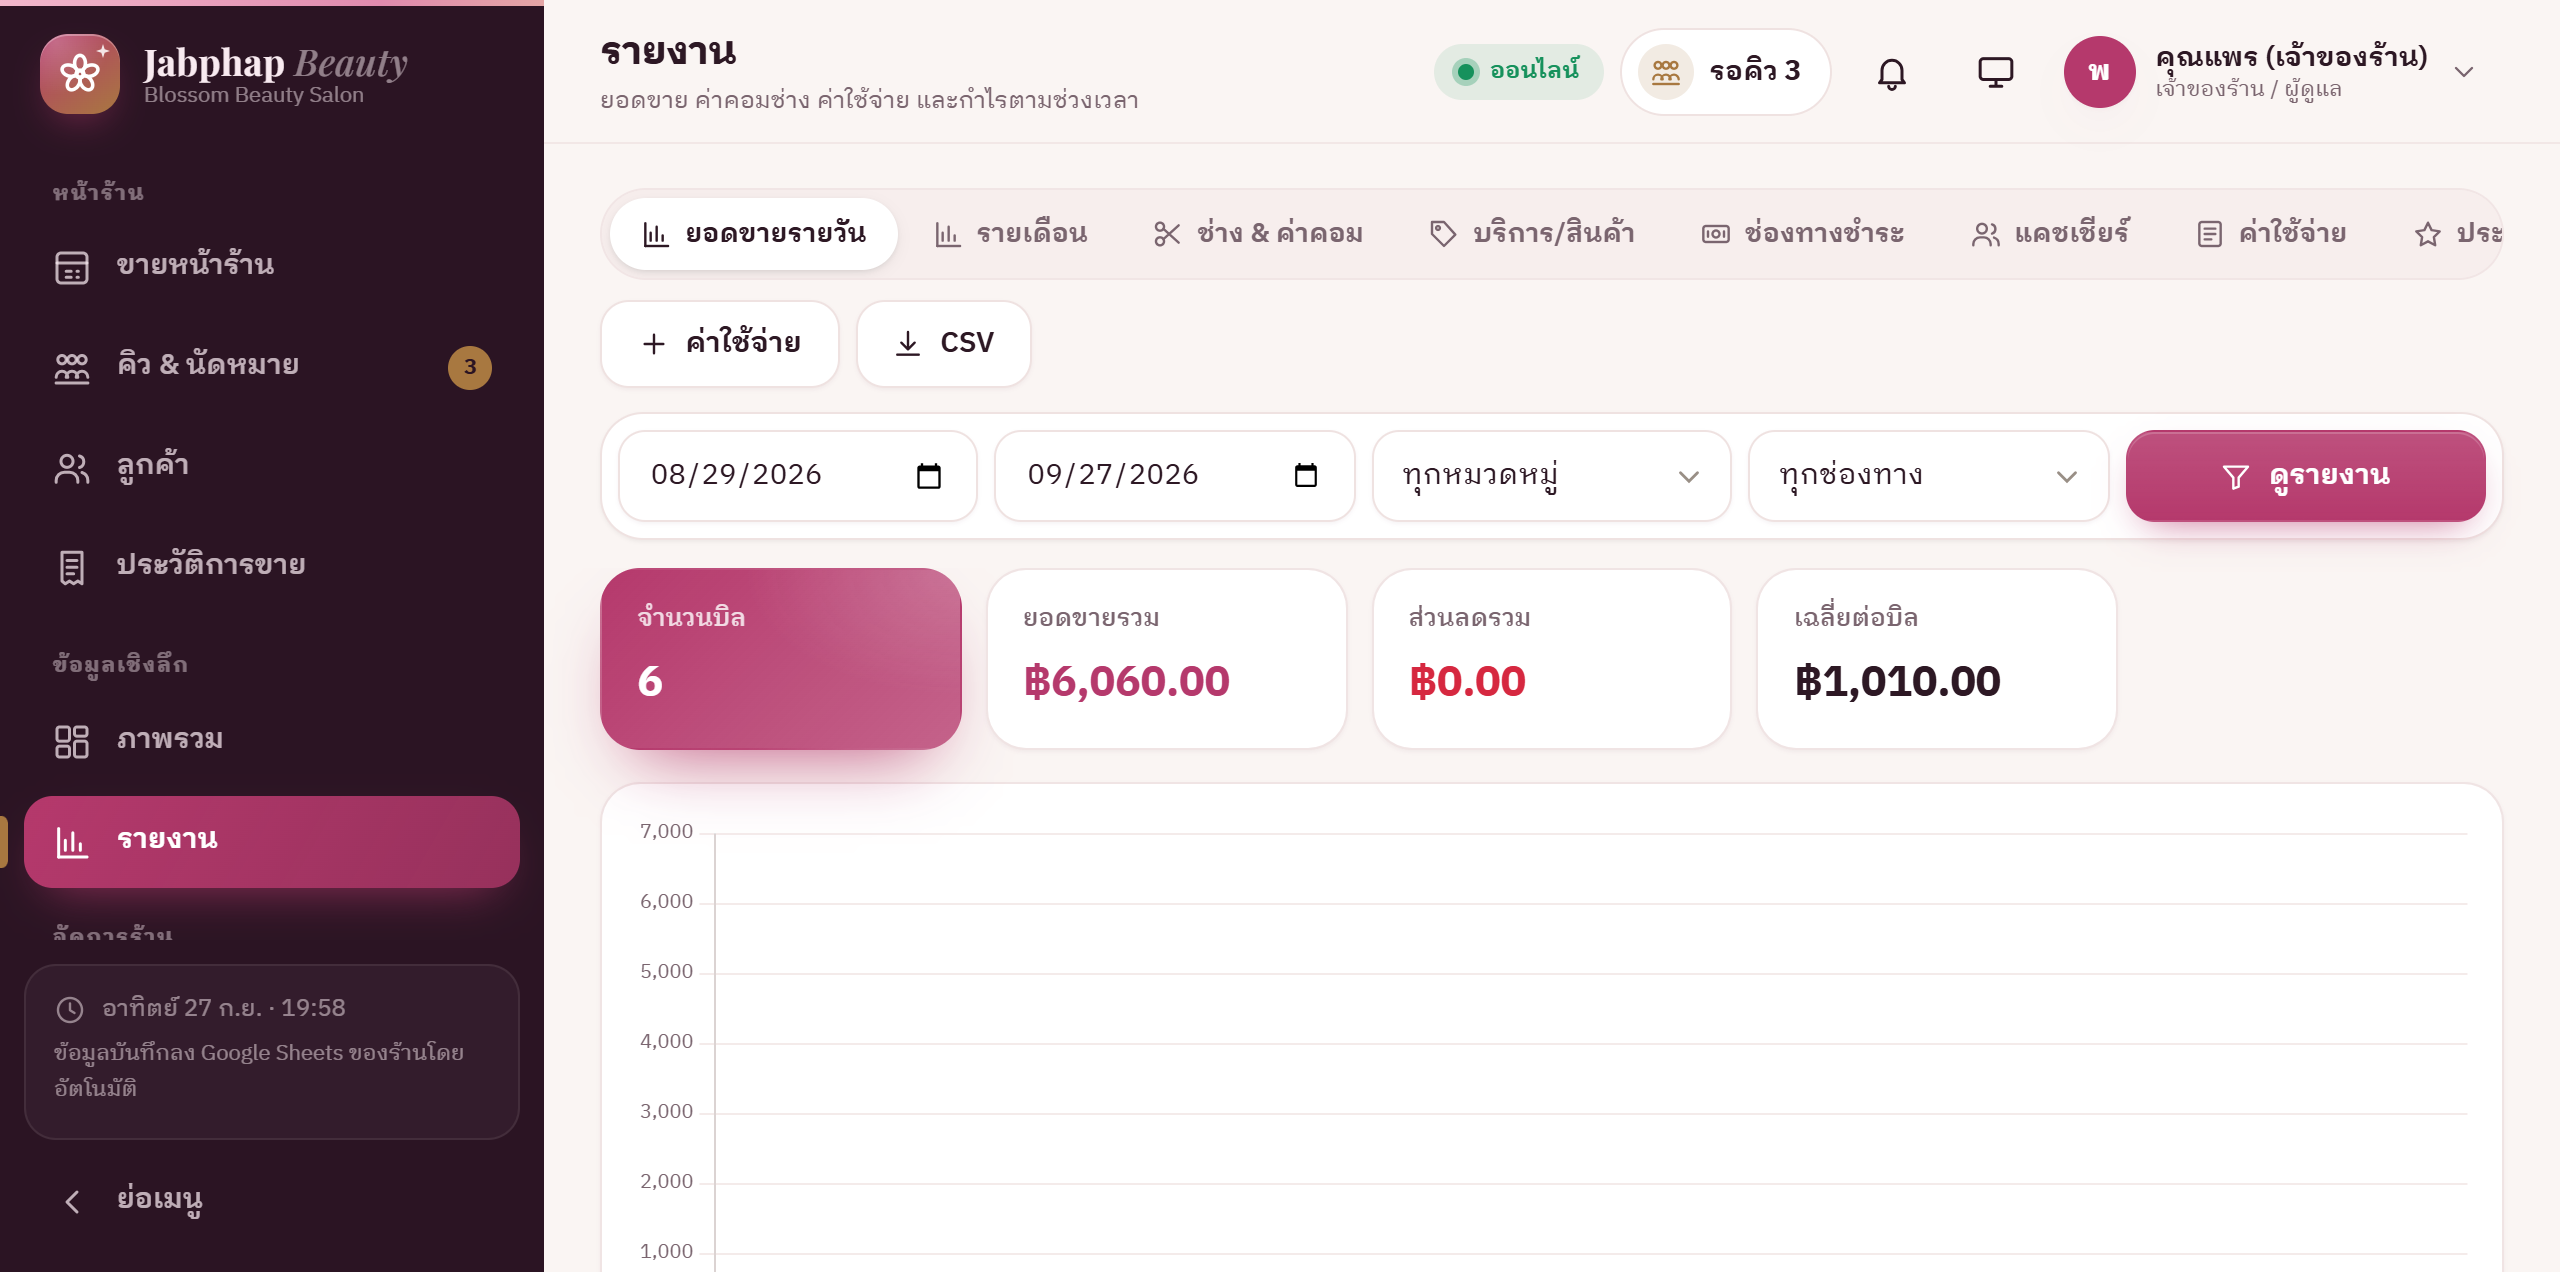Image resolution: width=2560 pixels, height=1272 pixels.
Task: Click the queue people icon beside รอคิว 3
Action: click(1665, 72)
